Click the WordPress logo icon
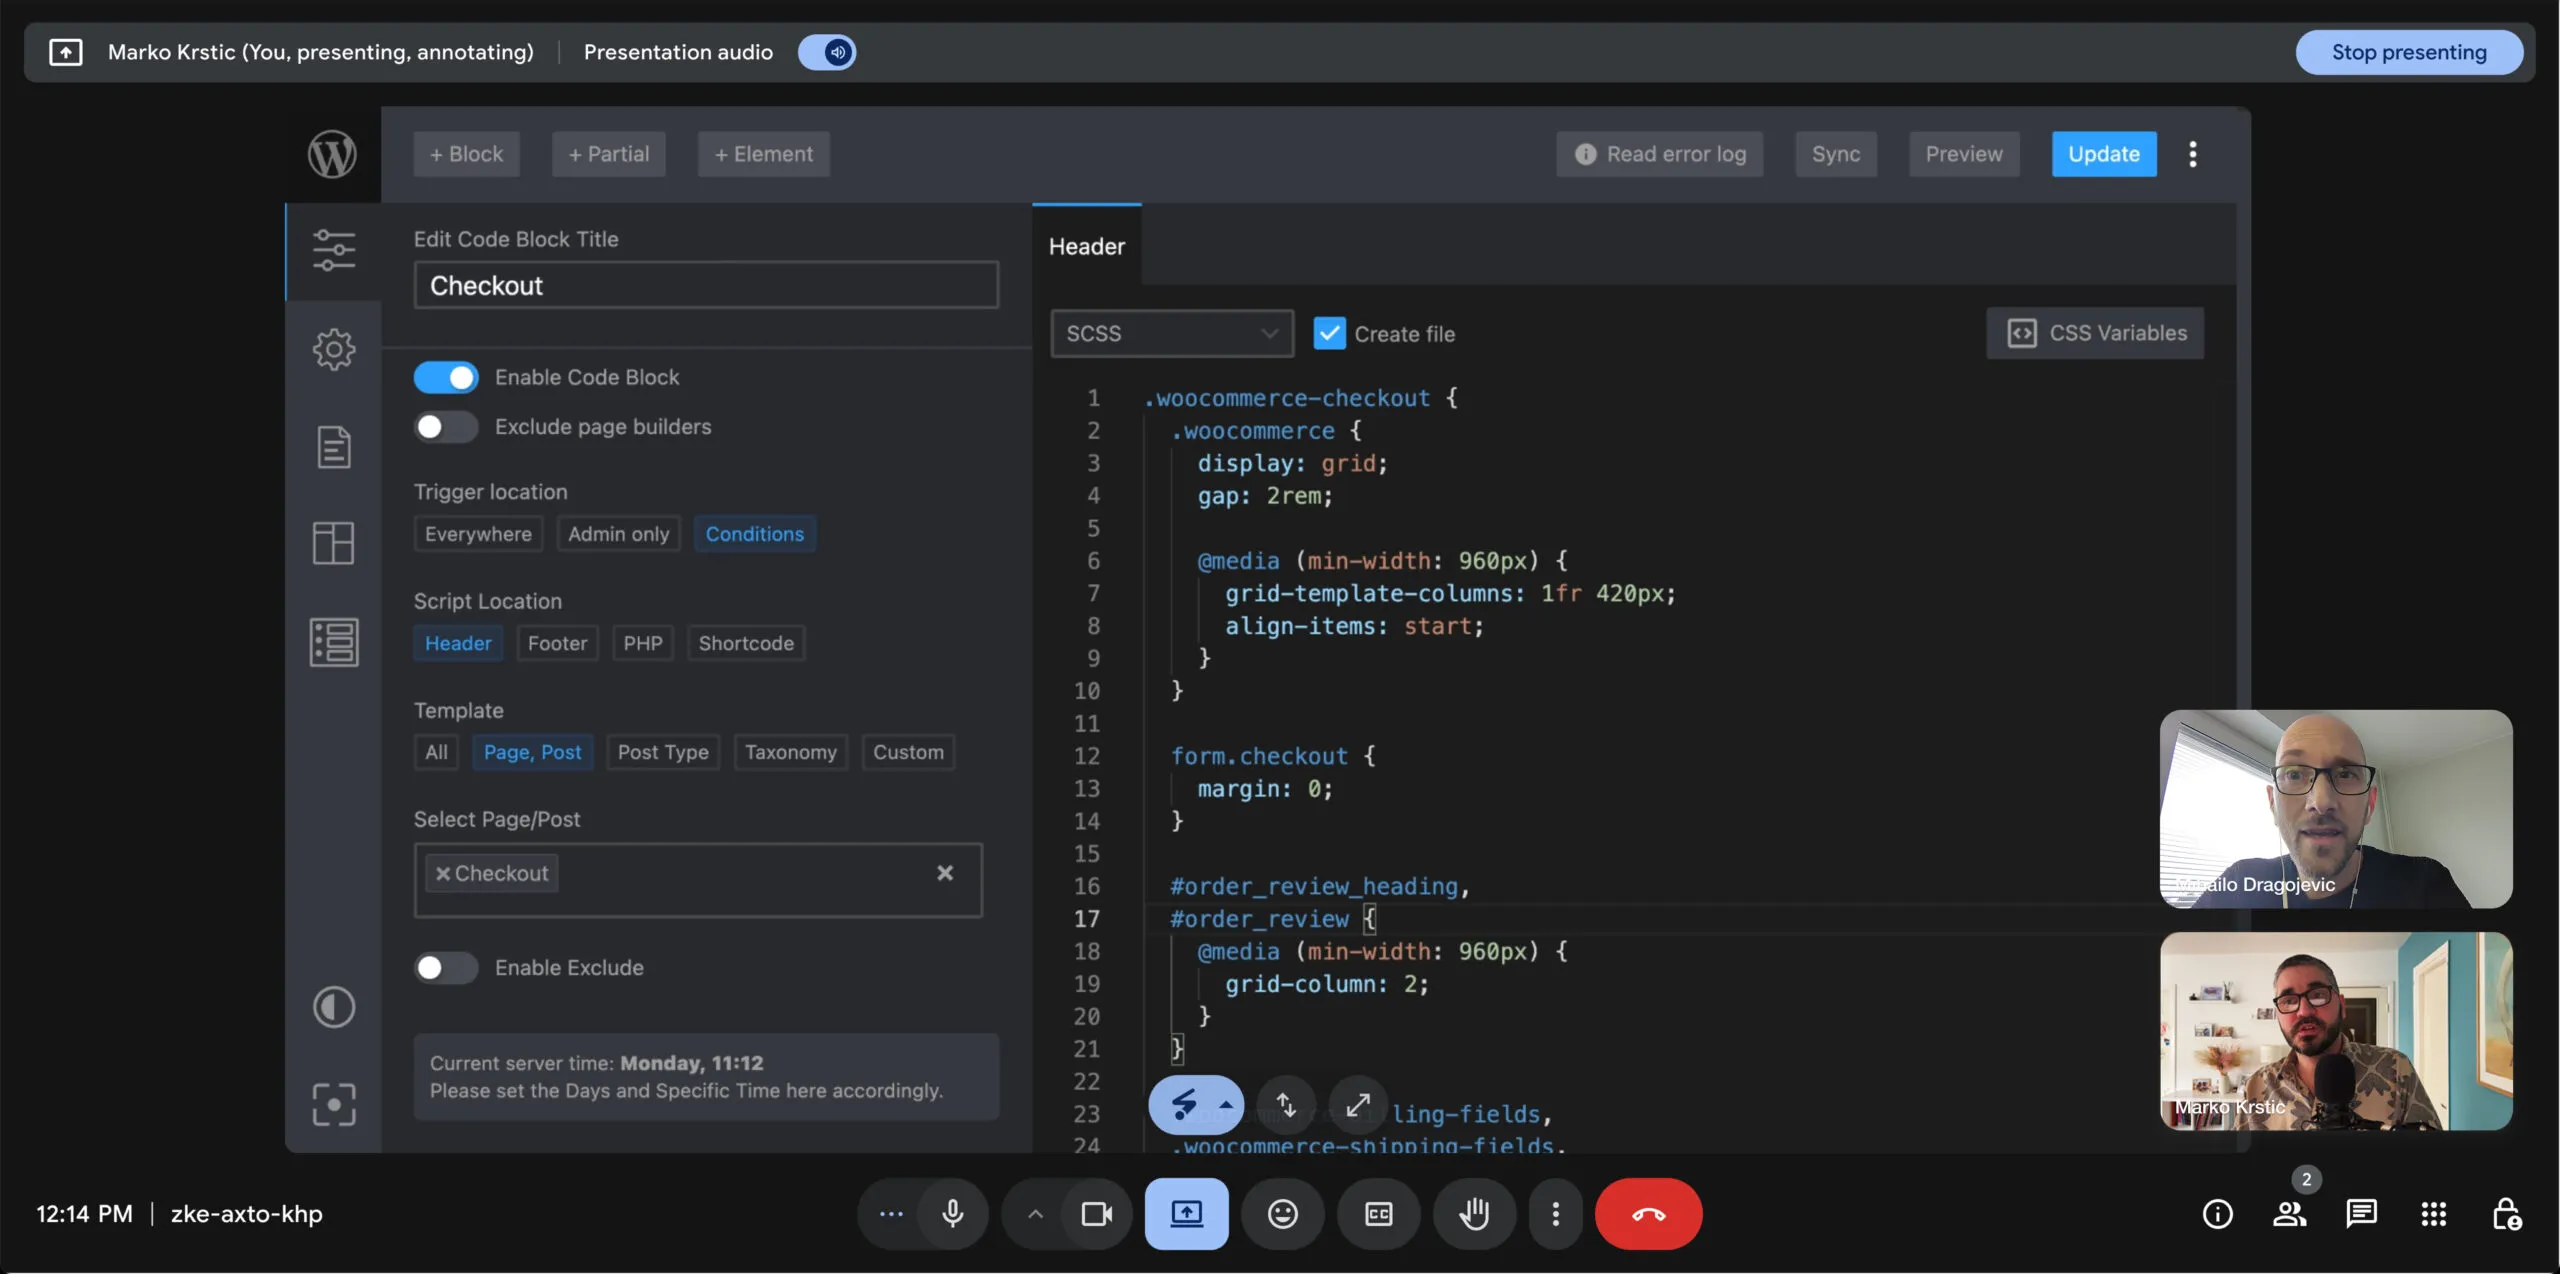Screen dimensions: 2560x1274 [x=332, y=154]
